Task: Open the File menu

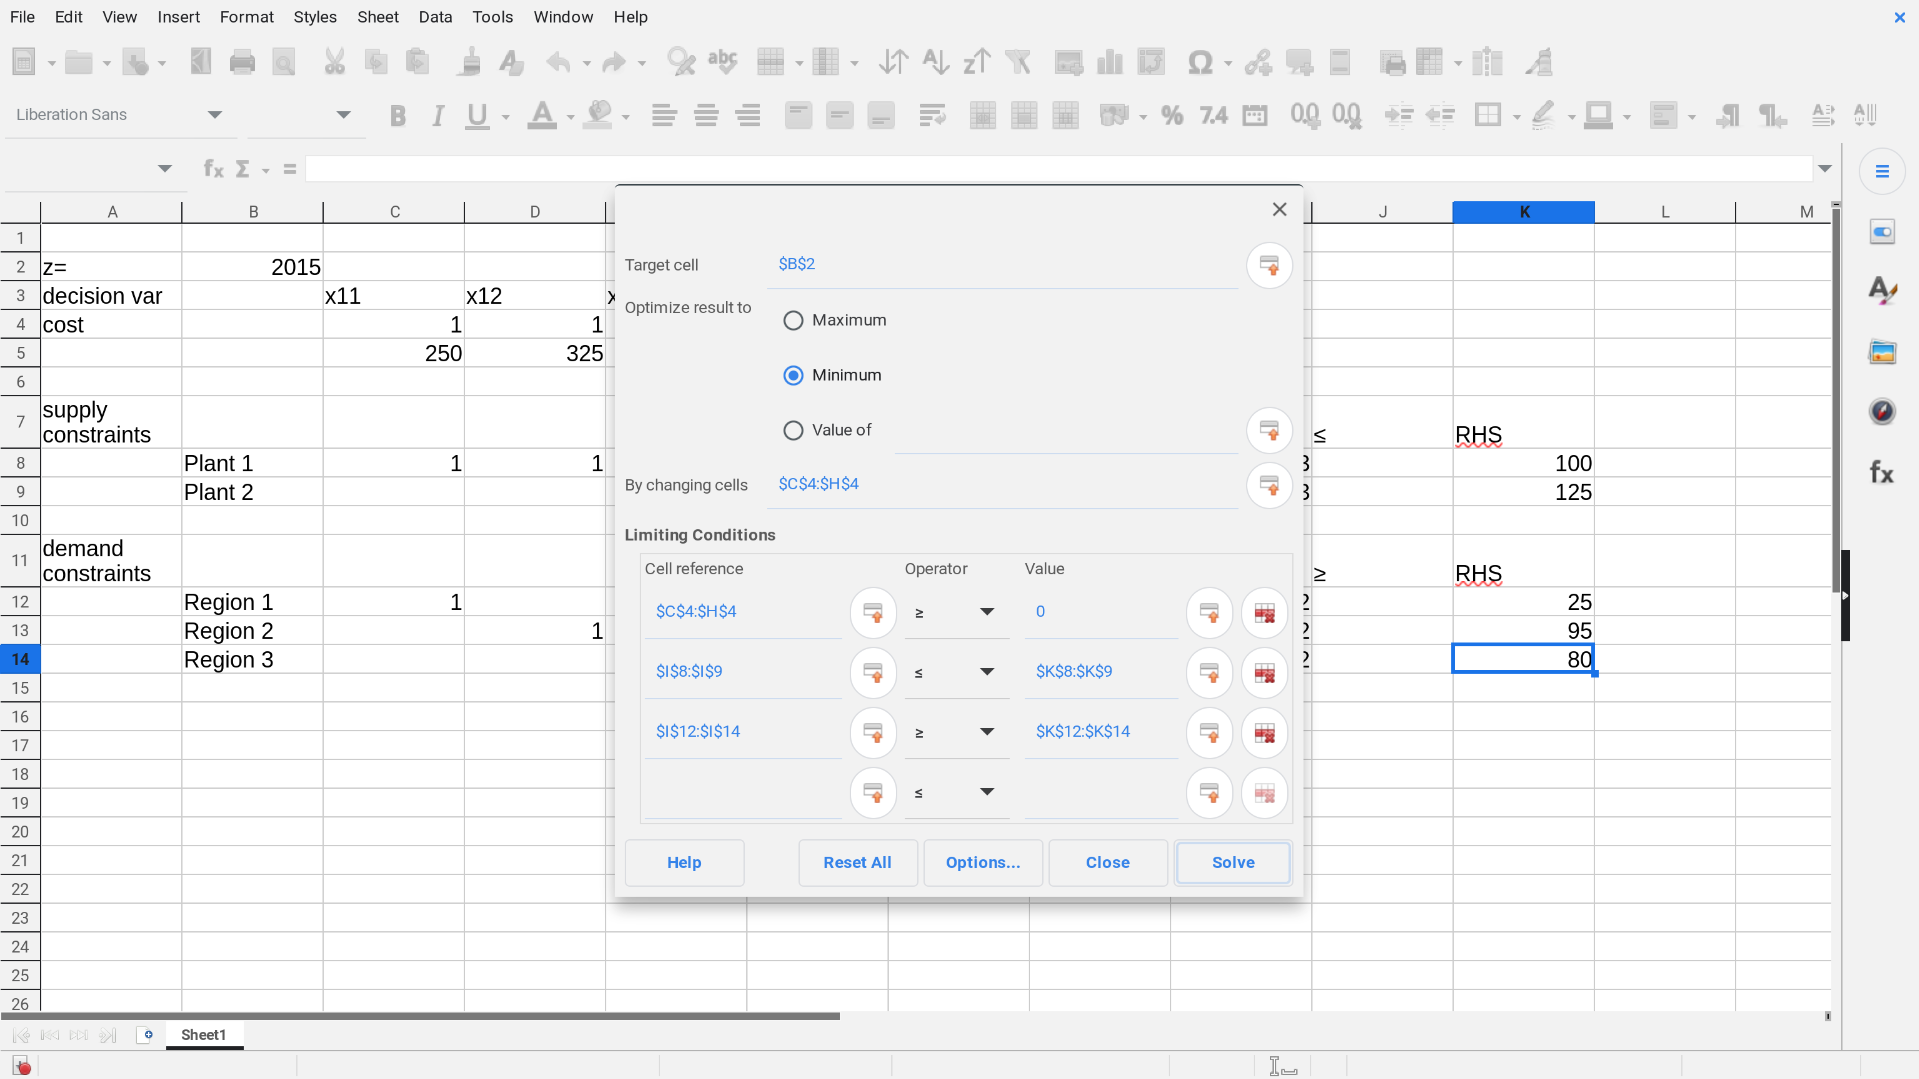Action: click(22, 17)
